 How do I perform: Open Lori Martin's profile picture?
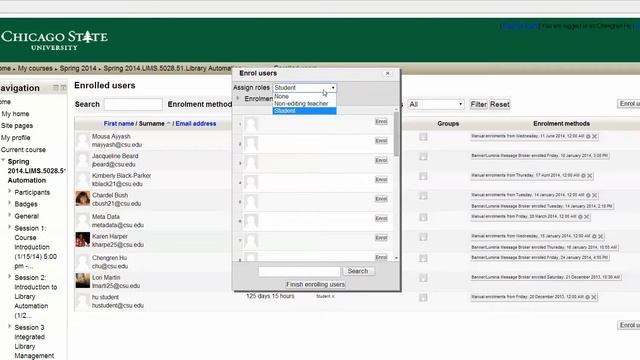click(82, 280)
